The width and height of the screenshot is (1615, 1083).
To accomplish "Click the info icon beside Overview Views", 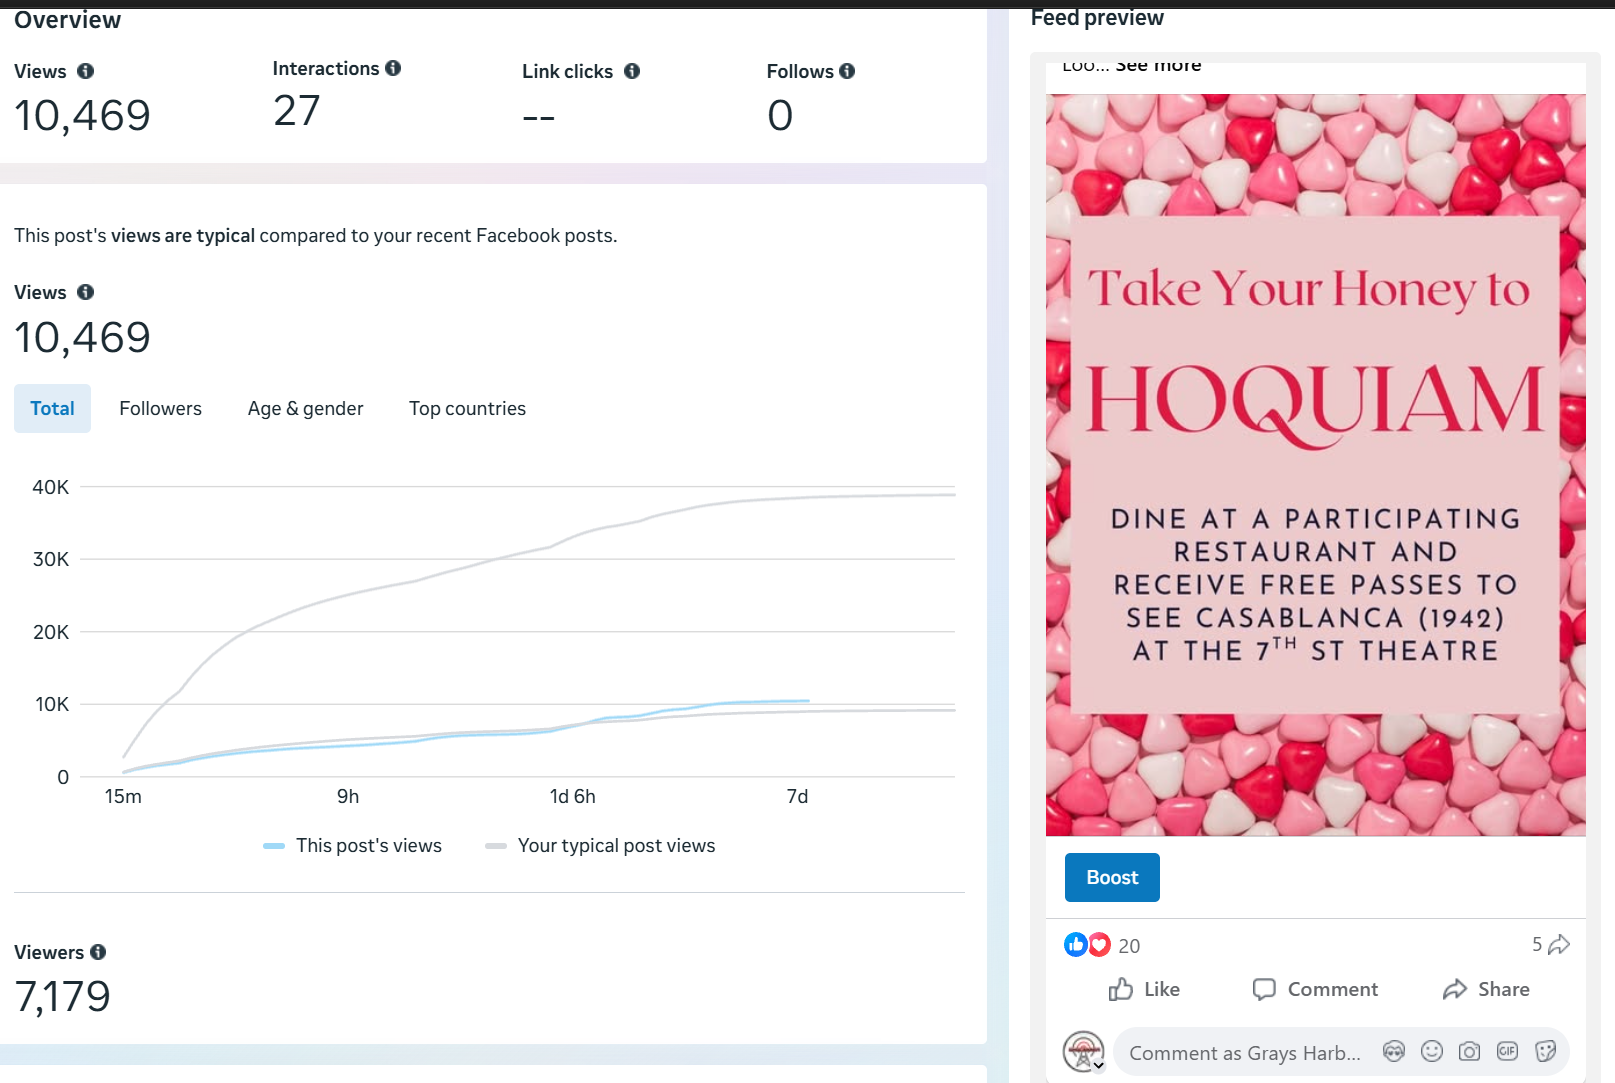I will [x=86, y=71].
